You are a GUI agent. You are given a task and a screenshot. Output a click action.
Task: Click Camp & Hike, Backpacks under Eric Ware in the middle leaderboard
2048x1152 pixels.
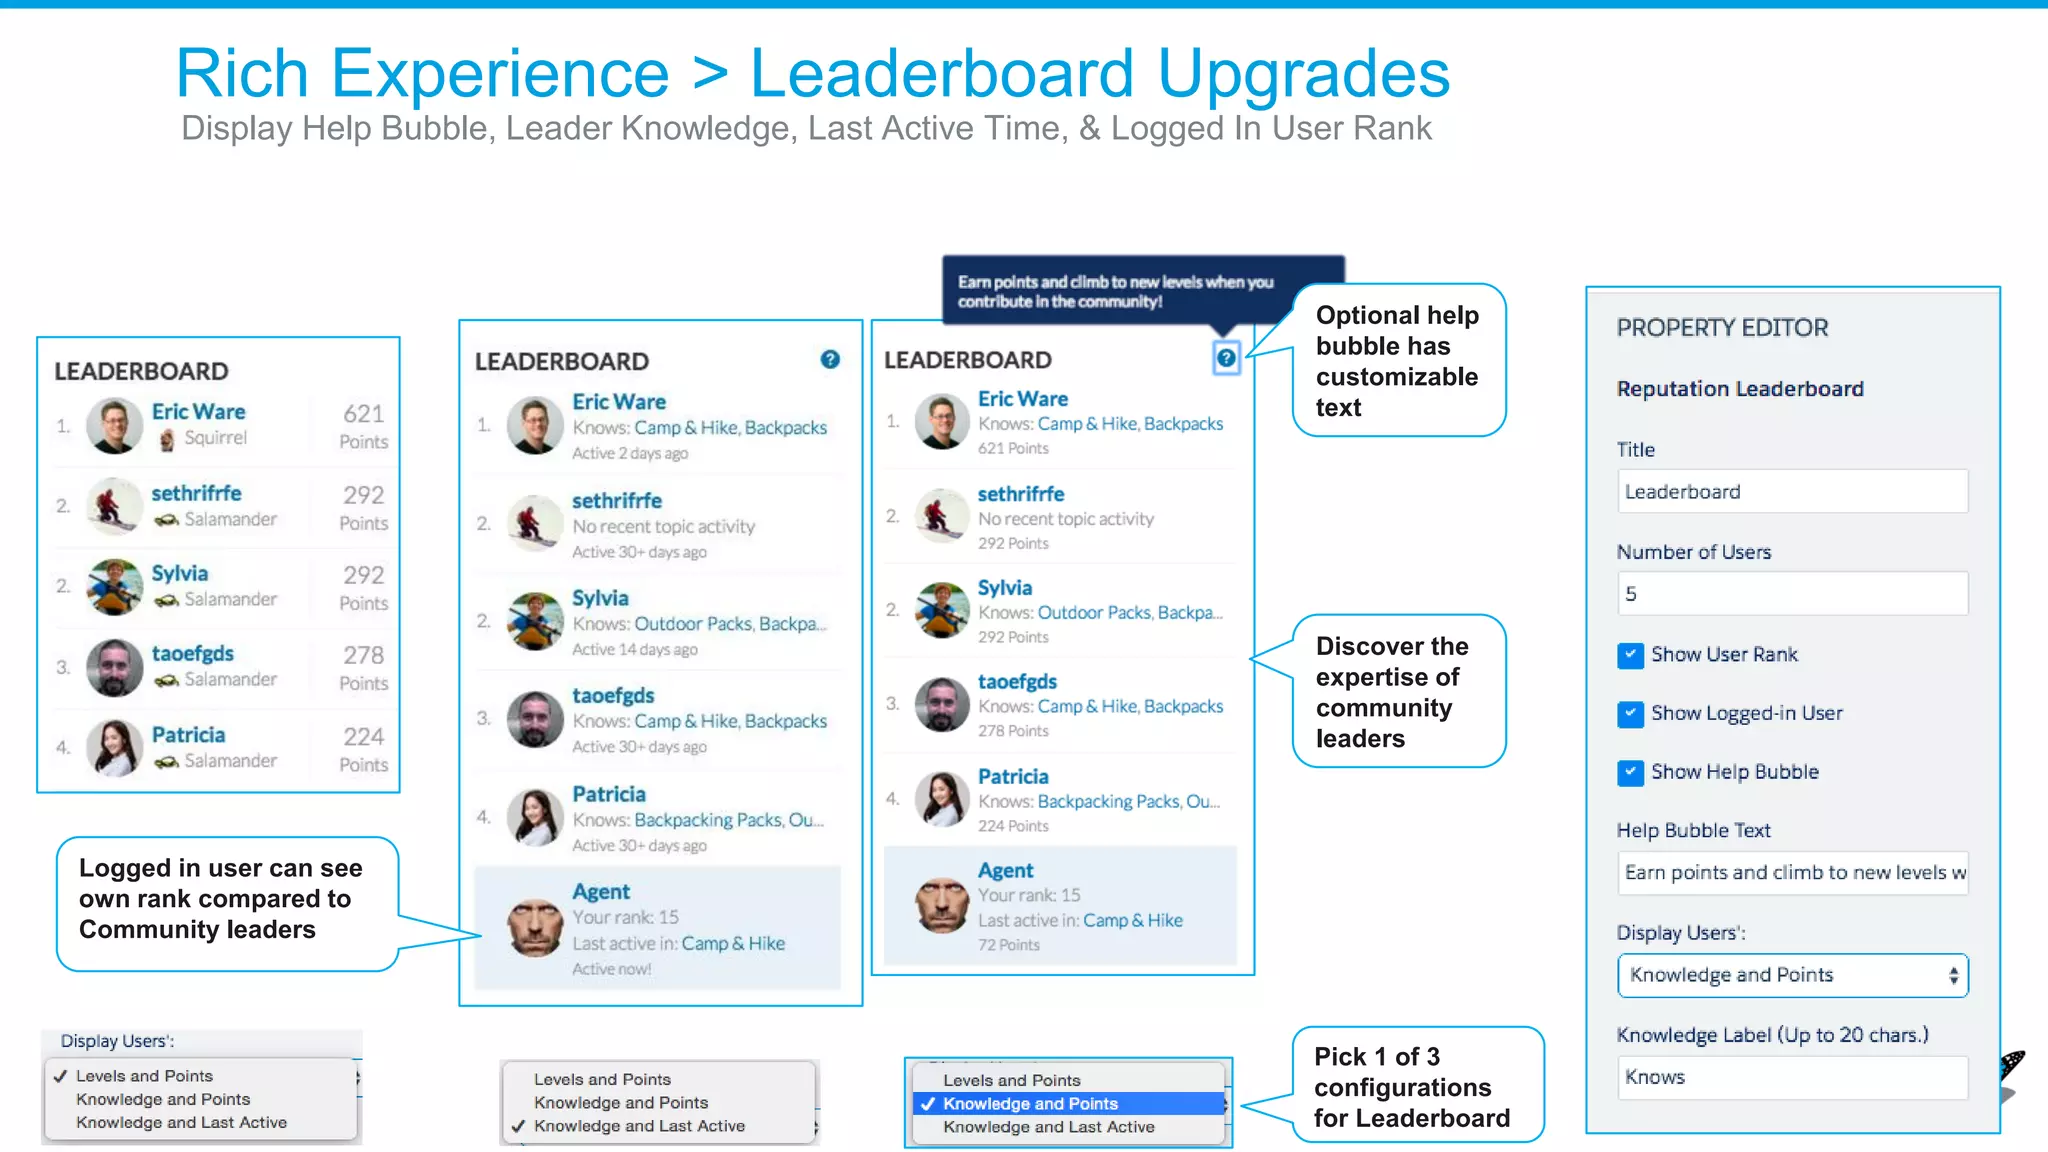731,428
